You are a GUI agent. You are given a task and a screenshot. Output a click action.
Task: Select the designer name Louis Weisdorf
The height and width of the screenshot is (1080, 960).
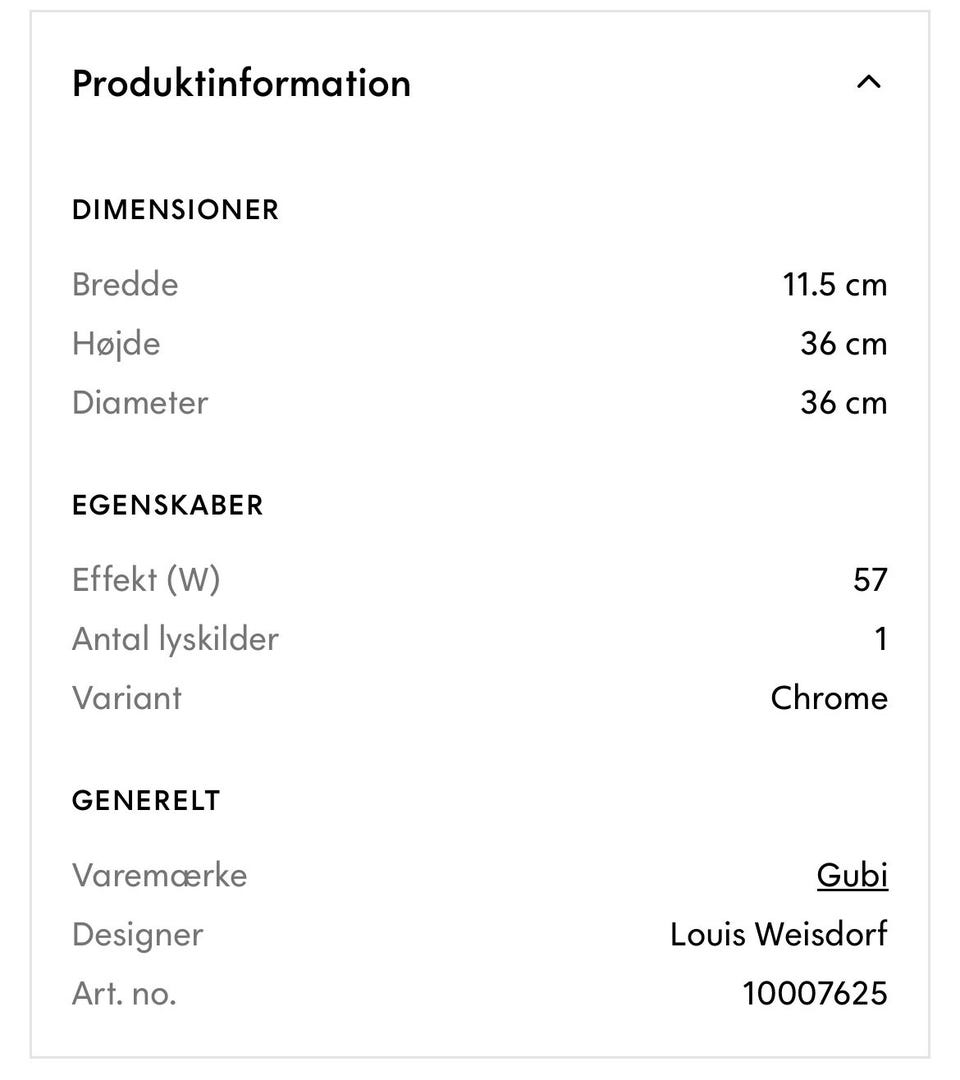click(778, 935)
